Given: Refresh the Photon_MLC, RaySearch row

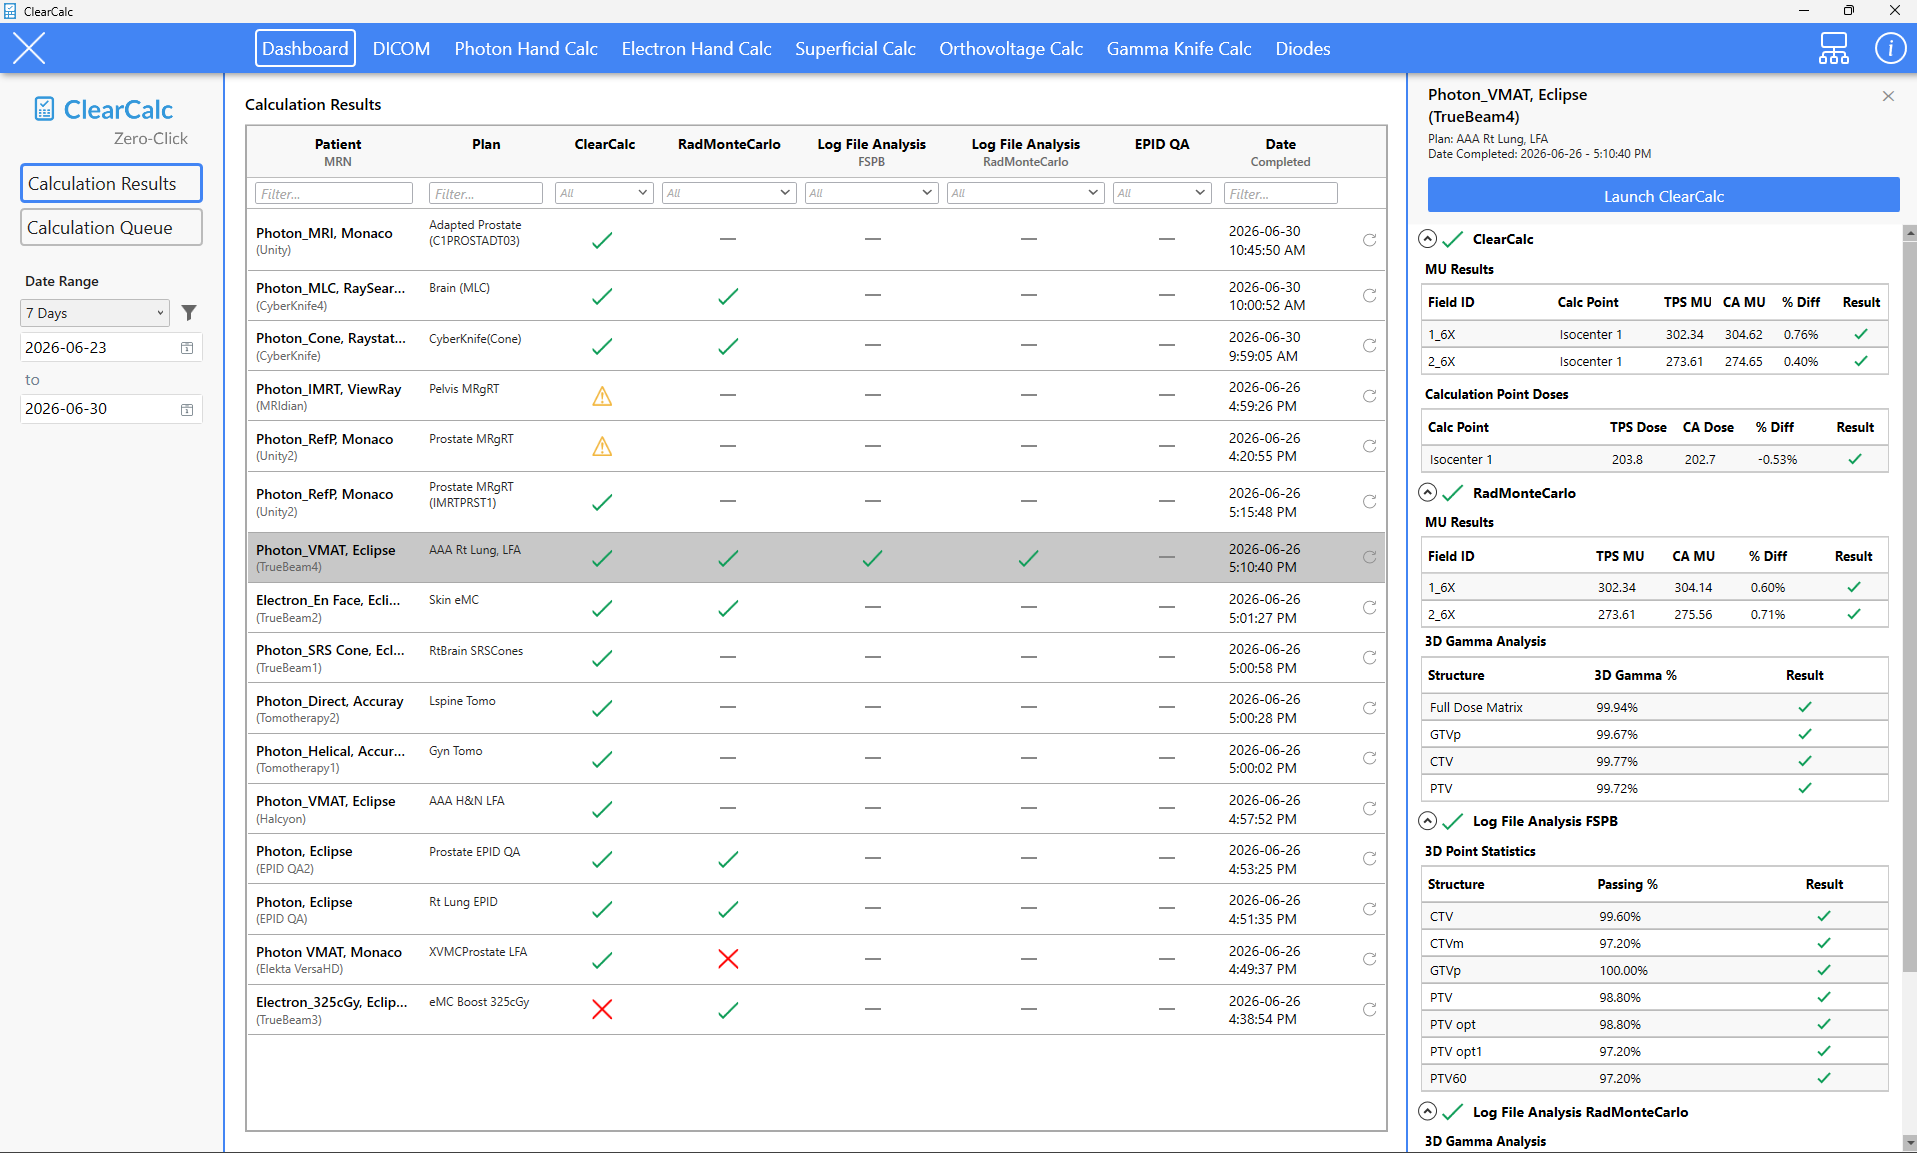Looking at the screenshot, I should 1369,296.
